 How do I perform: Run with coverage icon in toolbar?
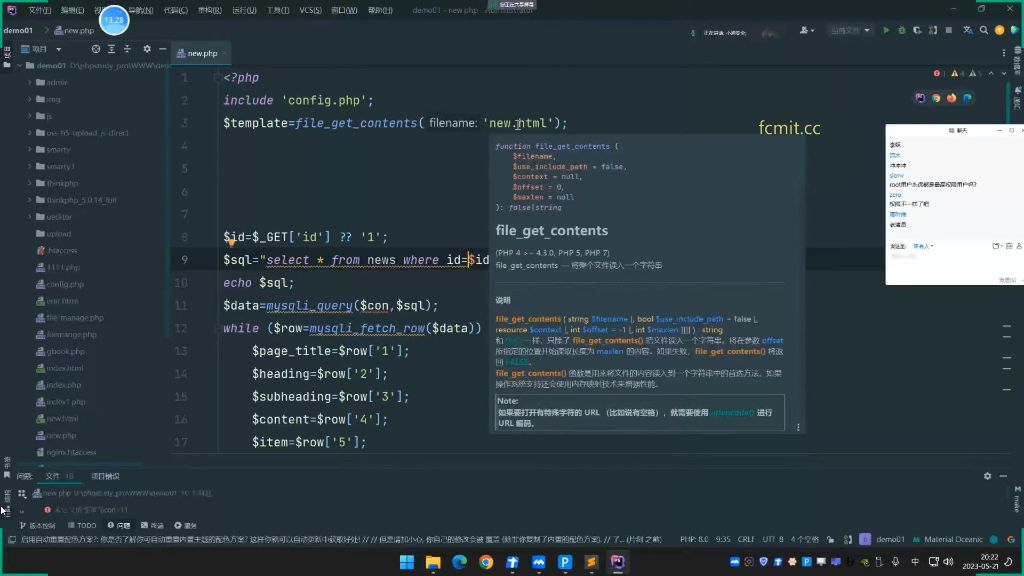click(918, 30)
